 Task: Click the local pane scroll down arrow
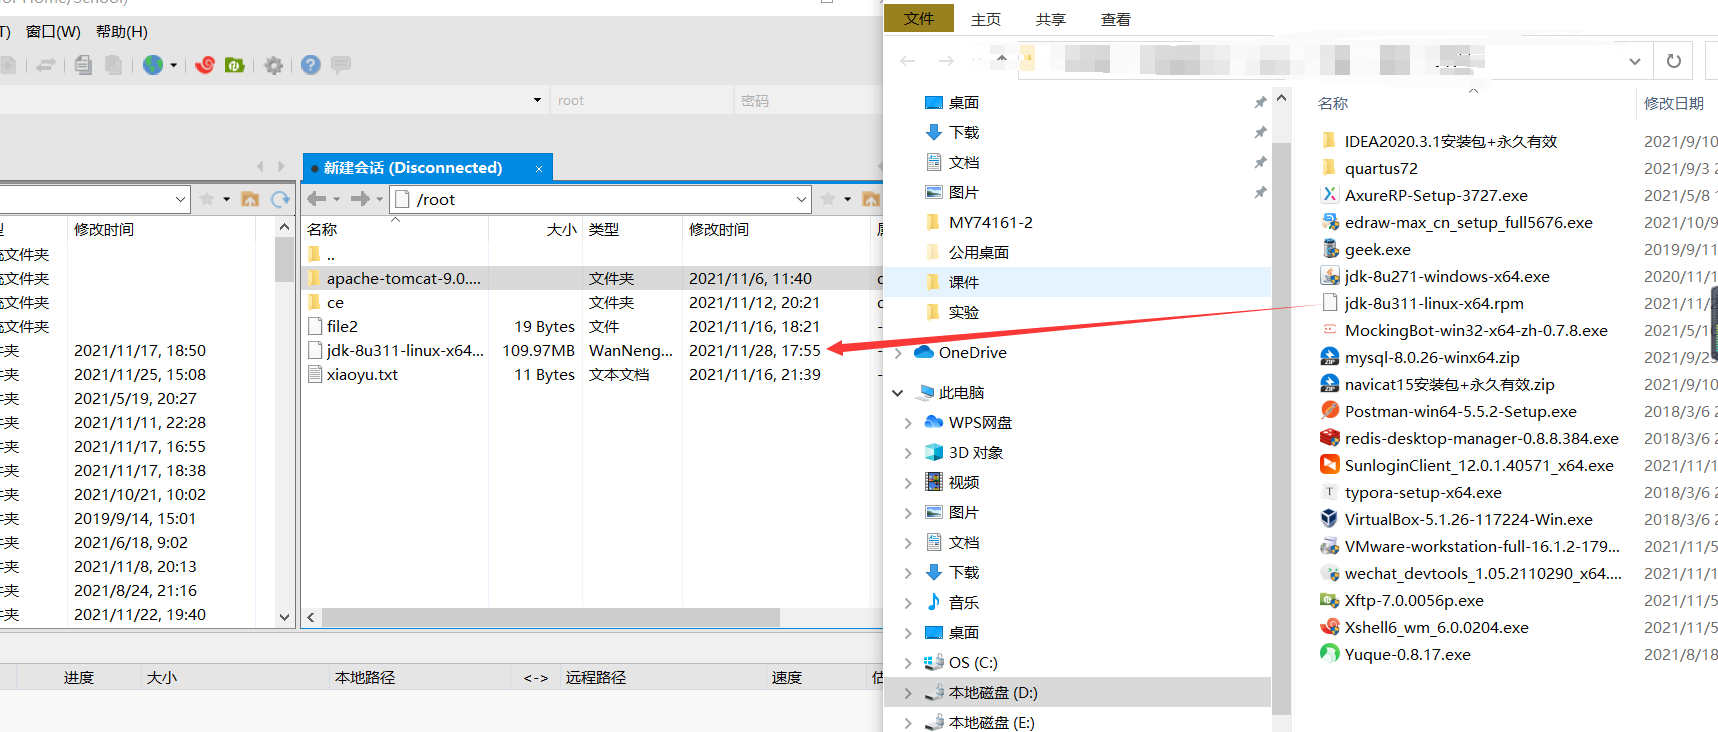(x=284, y=617)
